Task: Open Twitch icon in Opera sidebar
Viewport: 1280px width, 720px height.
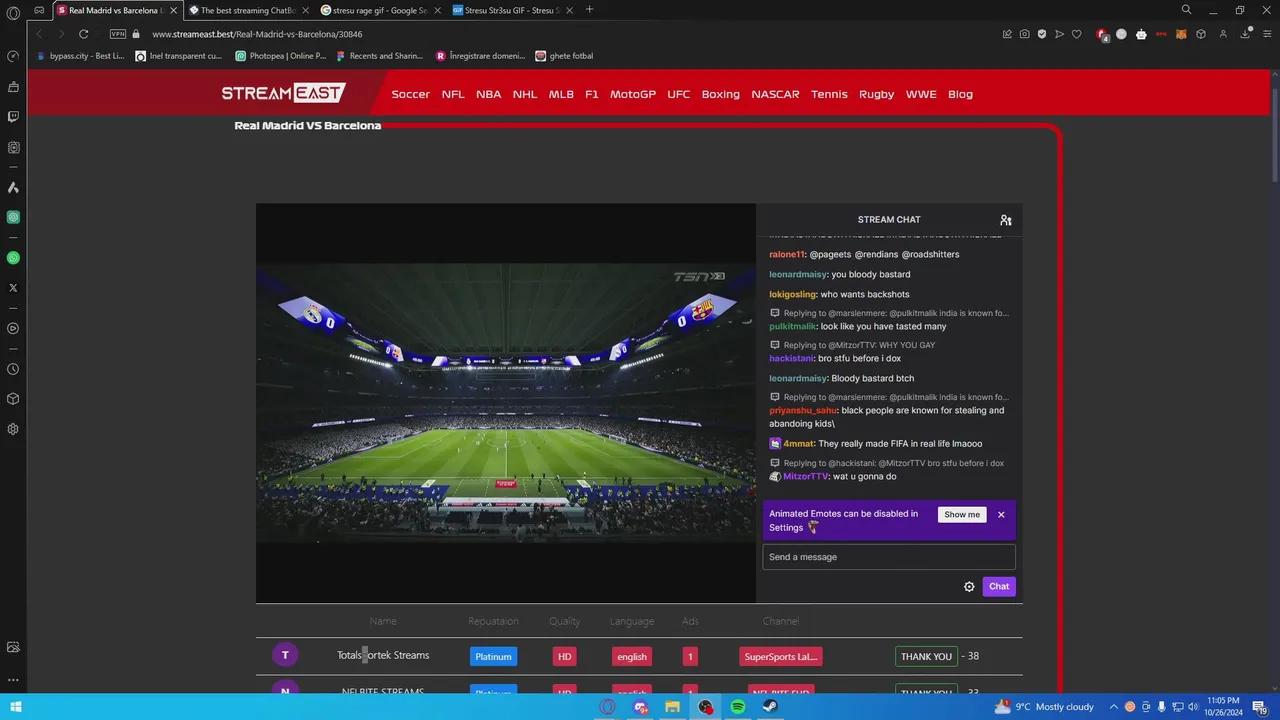Action: (x=13, y=117)
